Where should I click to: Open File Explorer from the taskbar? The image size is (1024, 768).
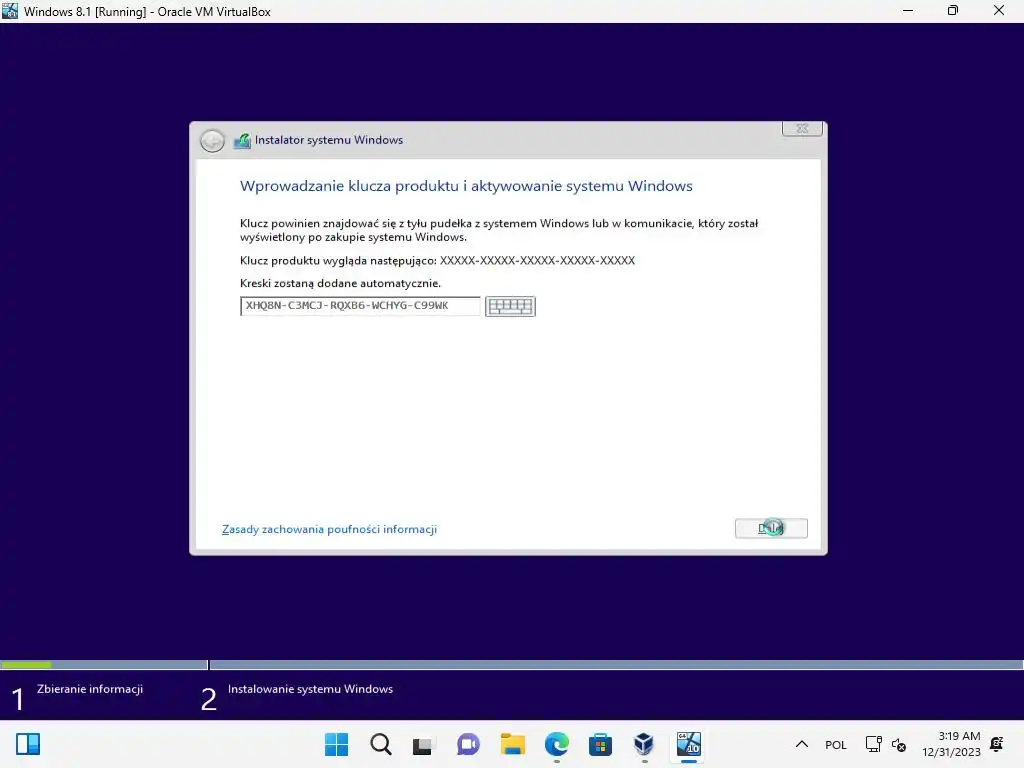click(513, 744)
